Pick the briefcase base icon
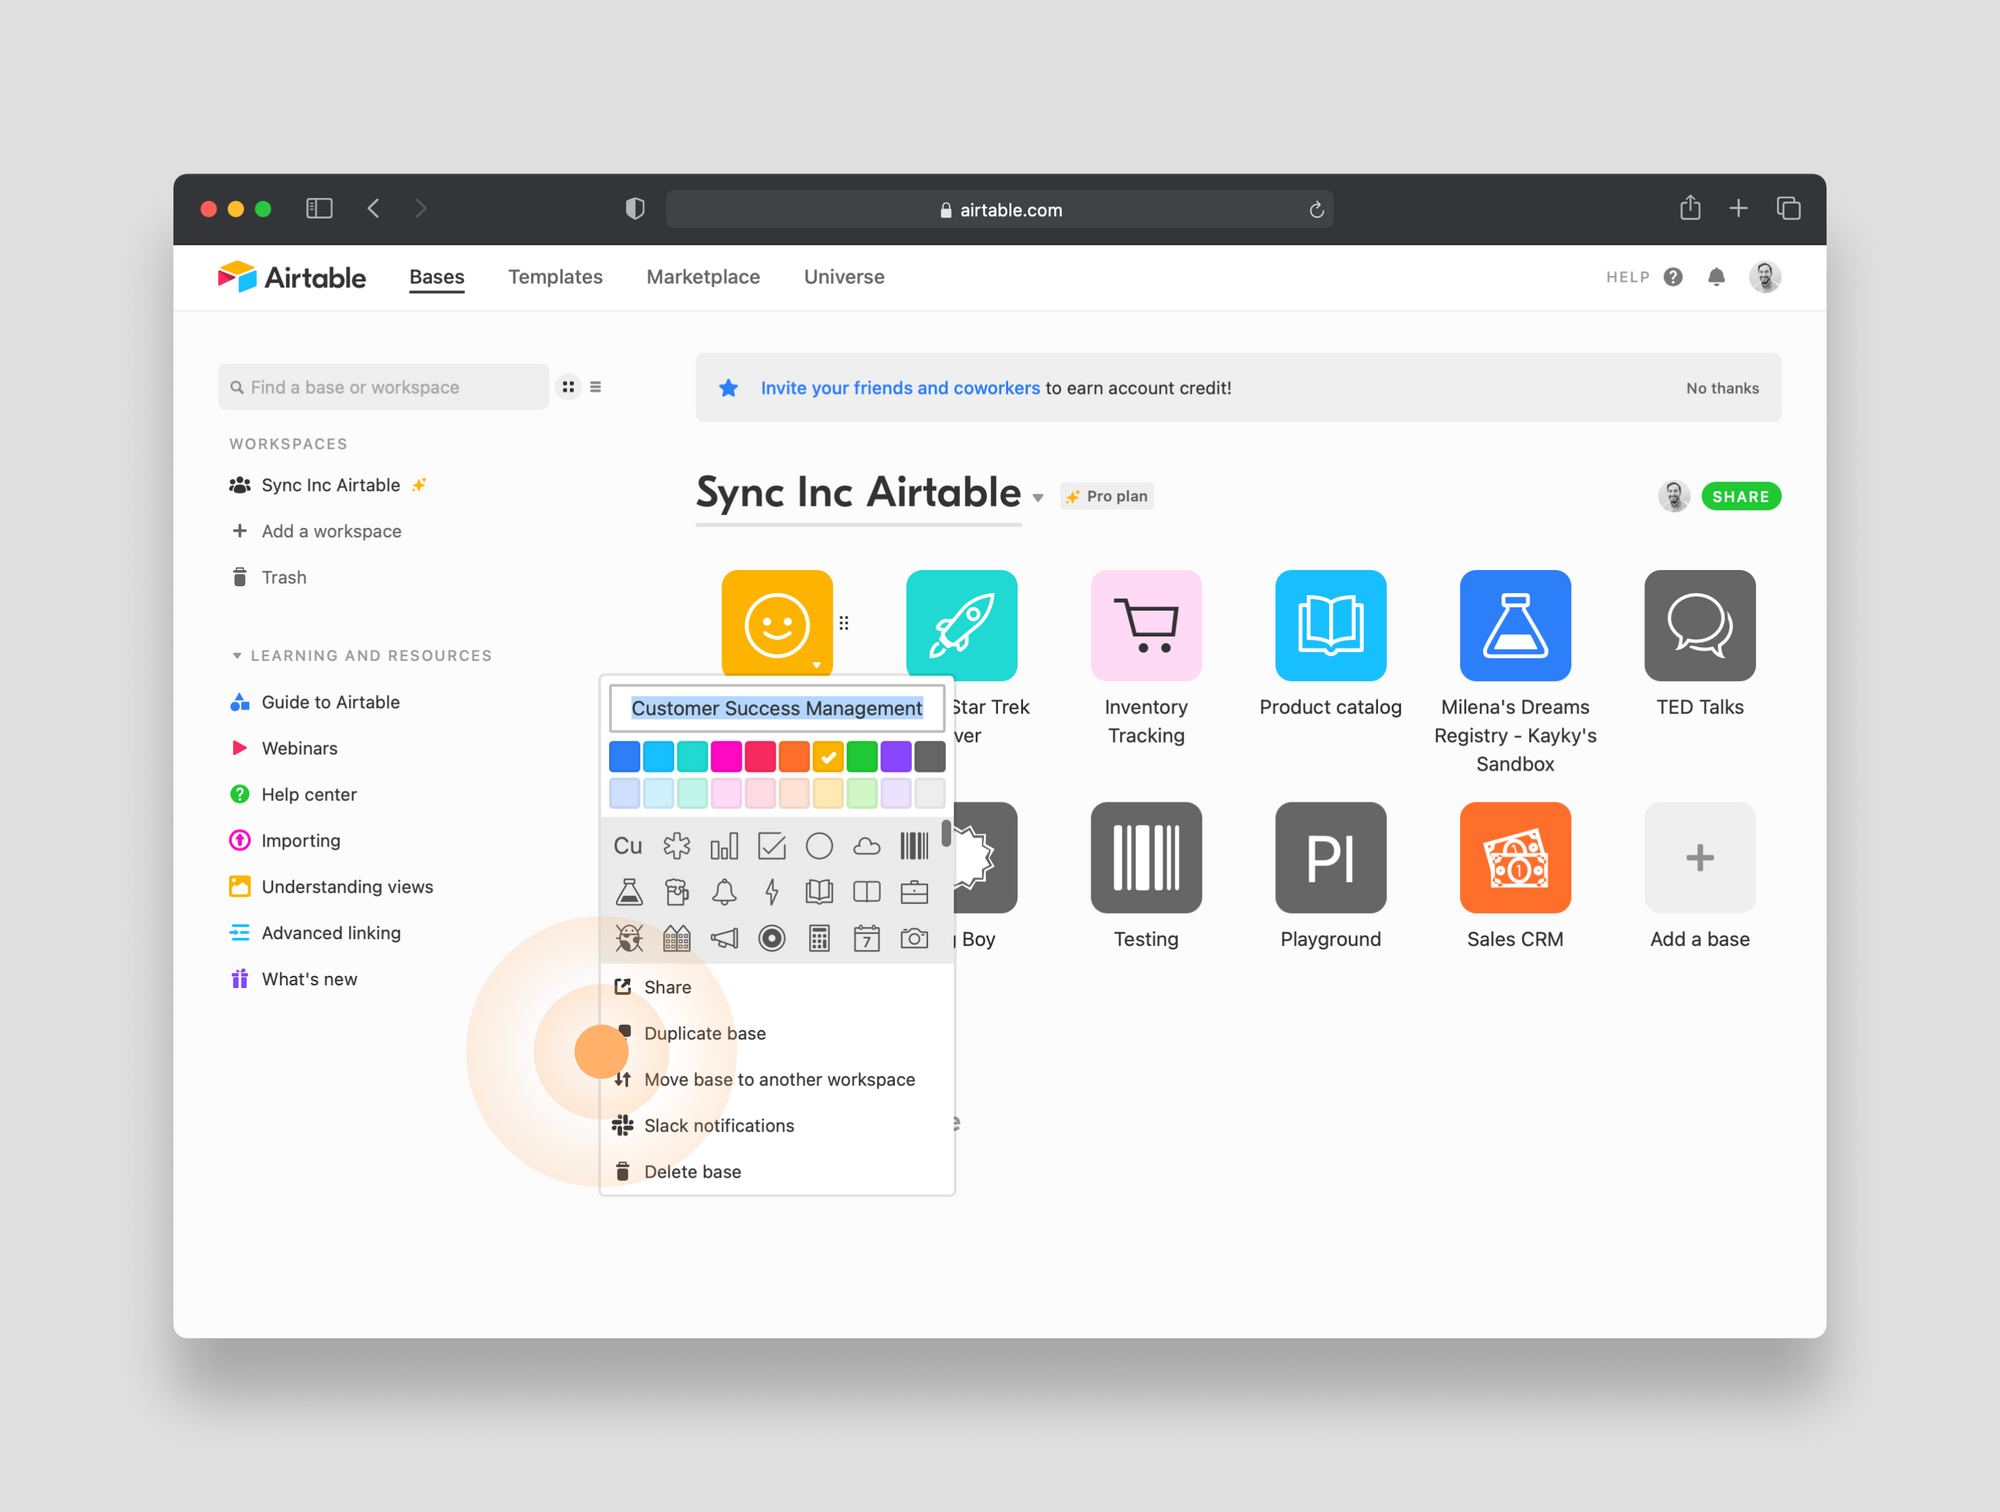 click(x=914, y=891)
